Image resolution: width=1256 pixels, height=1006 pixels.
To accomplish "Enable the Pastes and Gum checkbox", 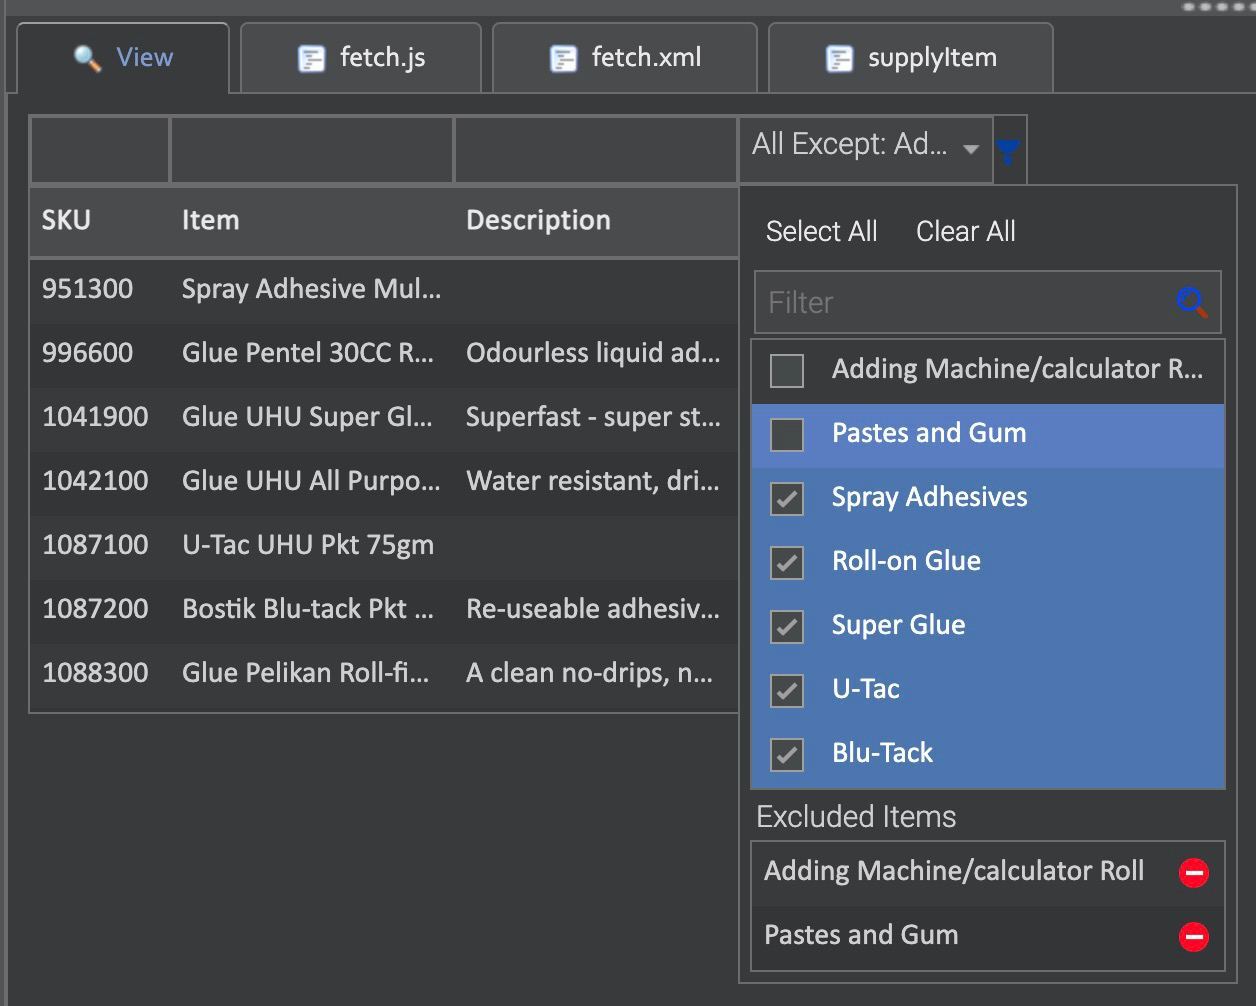I will coord(787,435).
